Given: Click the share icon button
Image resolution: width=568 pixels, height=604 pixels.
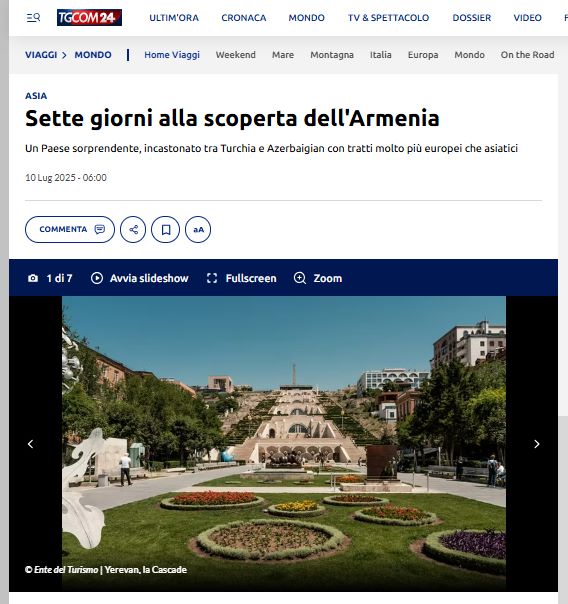Looking at the screenshot, I should pyautogui.click(x=133, y=230).
